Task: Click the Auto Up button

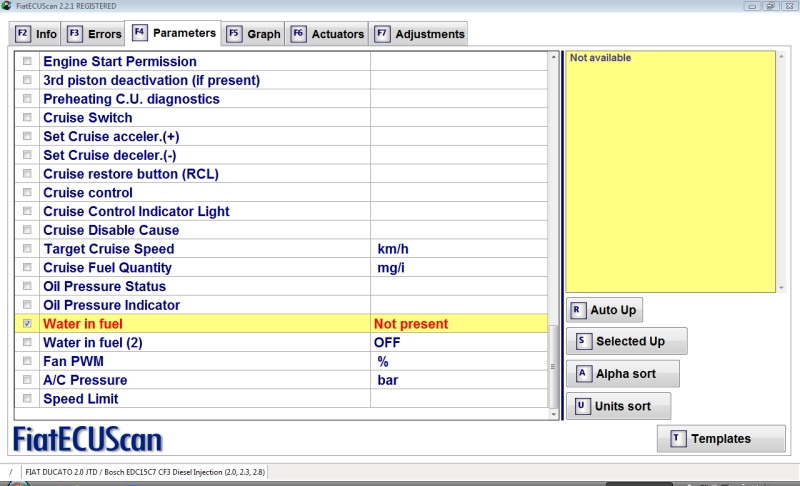Action: pos(604,310)
